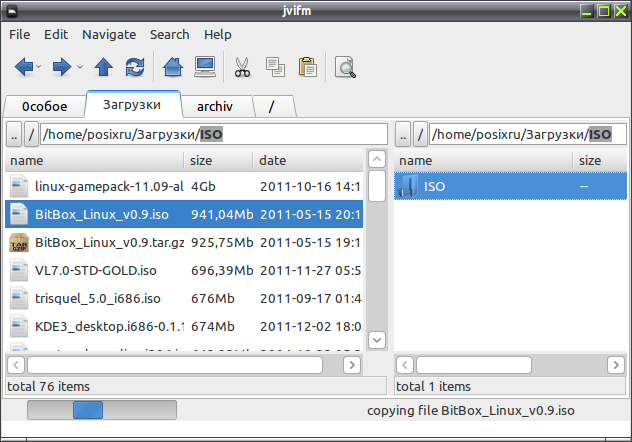The width and height of the screenshot is (632, 442).
Task: Click the Forward arrow toolbar icon
Action: coord(62,66)
